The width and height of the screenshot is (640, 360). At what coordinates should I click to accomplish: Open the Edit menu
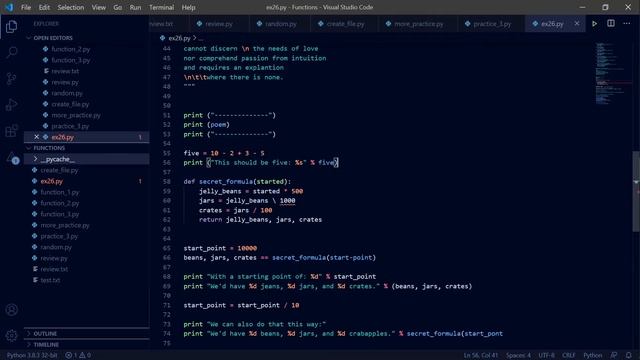(x=44, y=7)
